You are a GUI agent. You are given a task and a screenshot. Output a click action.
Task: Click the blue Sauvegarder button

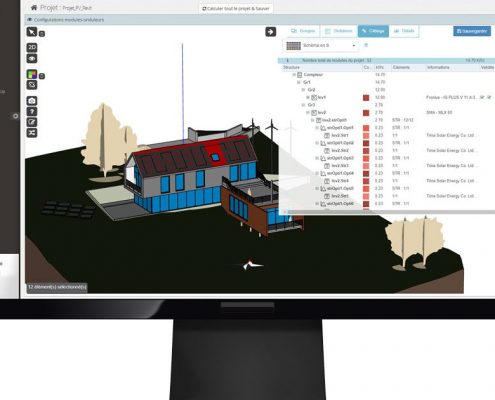(472, 31)
